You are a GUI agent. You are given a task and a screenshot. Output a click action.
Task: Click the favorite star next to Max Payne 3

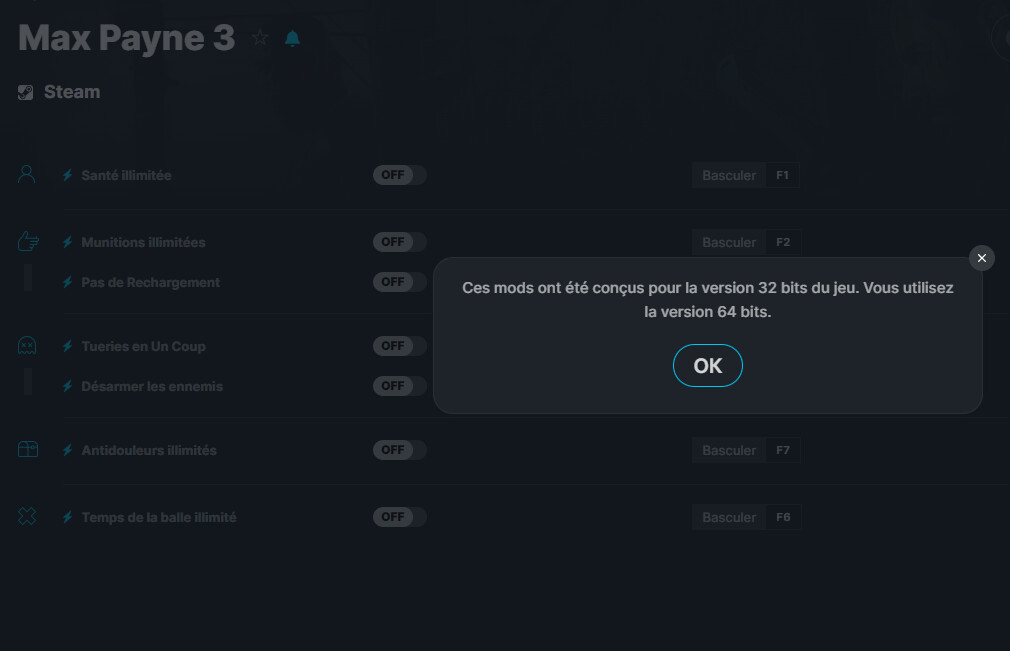pyautogui.click(x=260, y=38)
